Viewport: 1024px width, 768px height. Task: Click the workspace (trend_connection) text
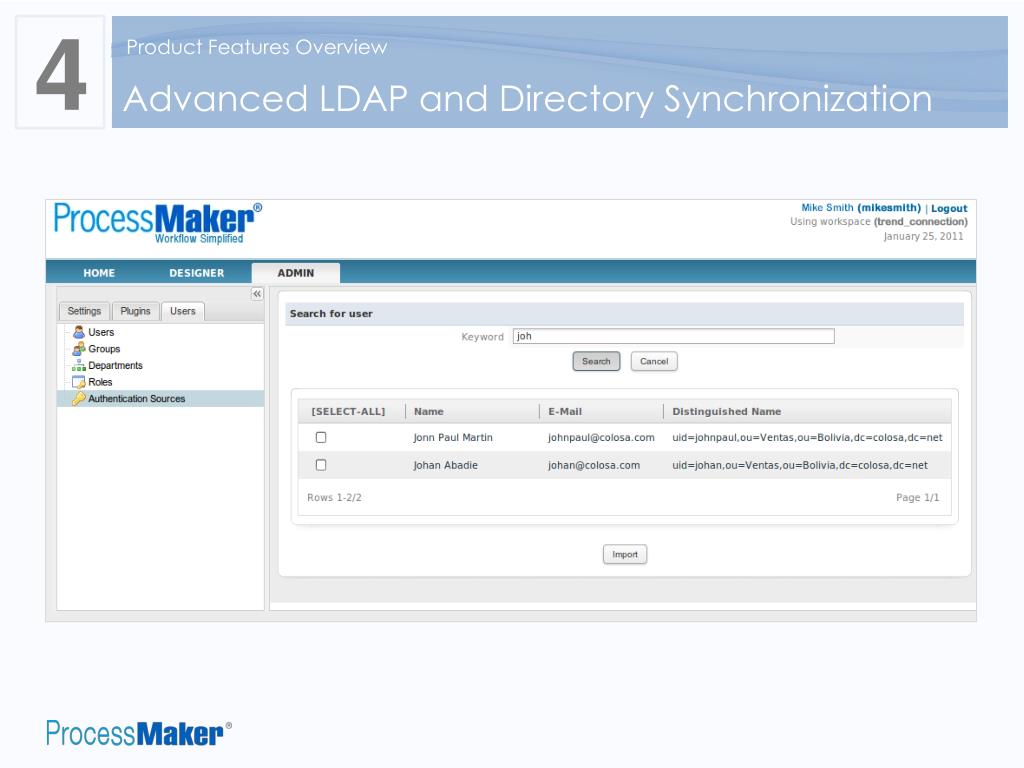coord(921,221)
